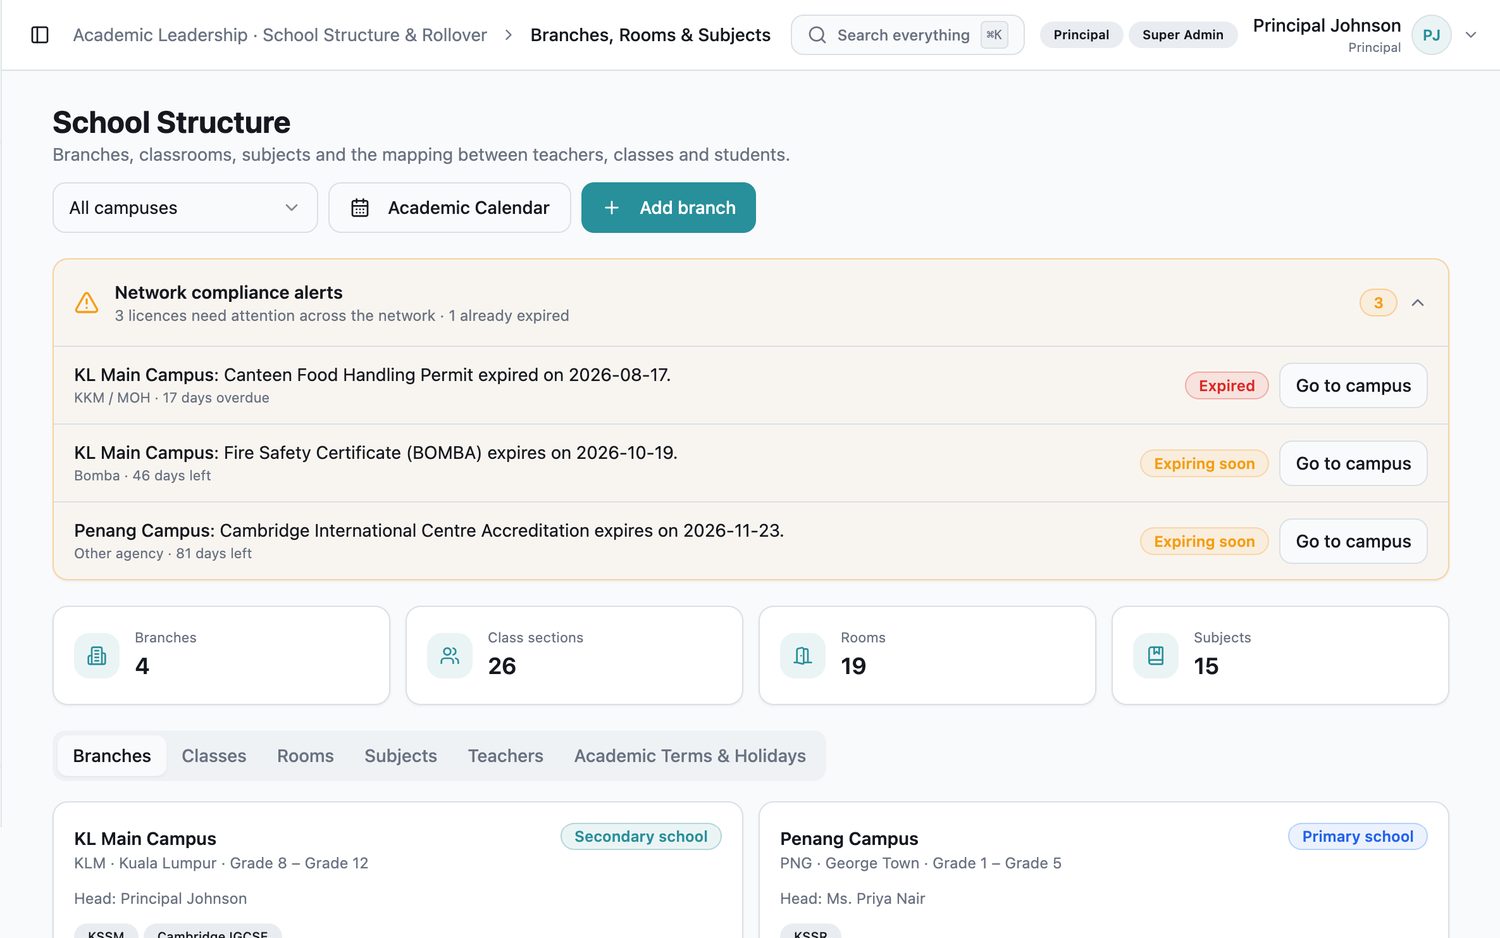Switch to the Classes tab

coord(214,756)
